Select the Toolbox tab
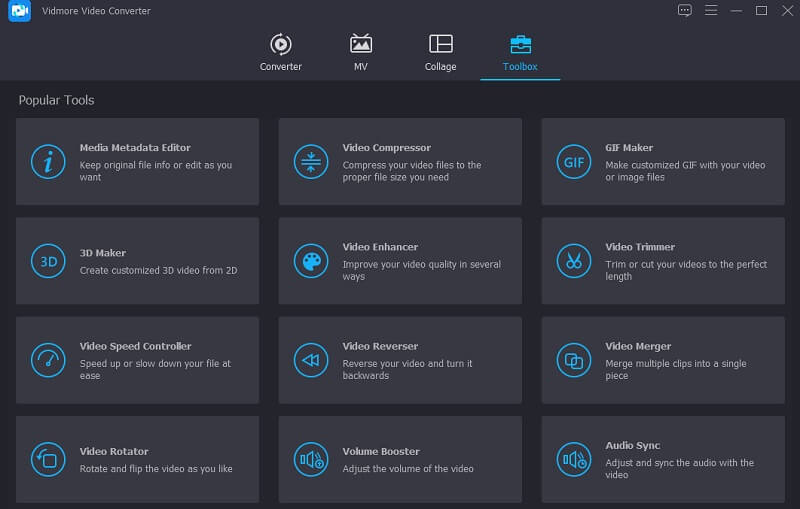800x509 pixels. (x=520, y=53)
